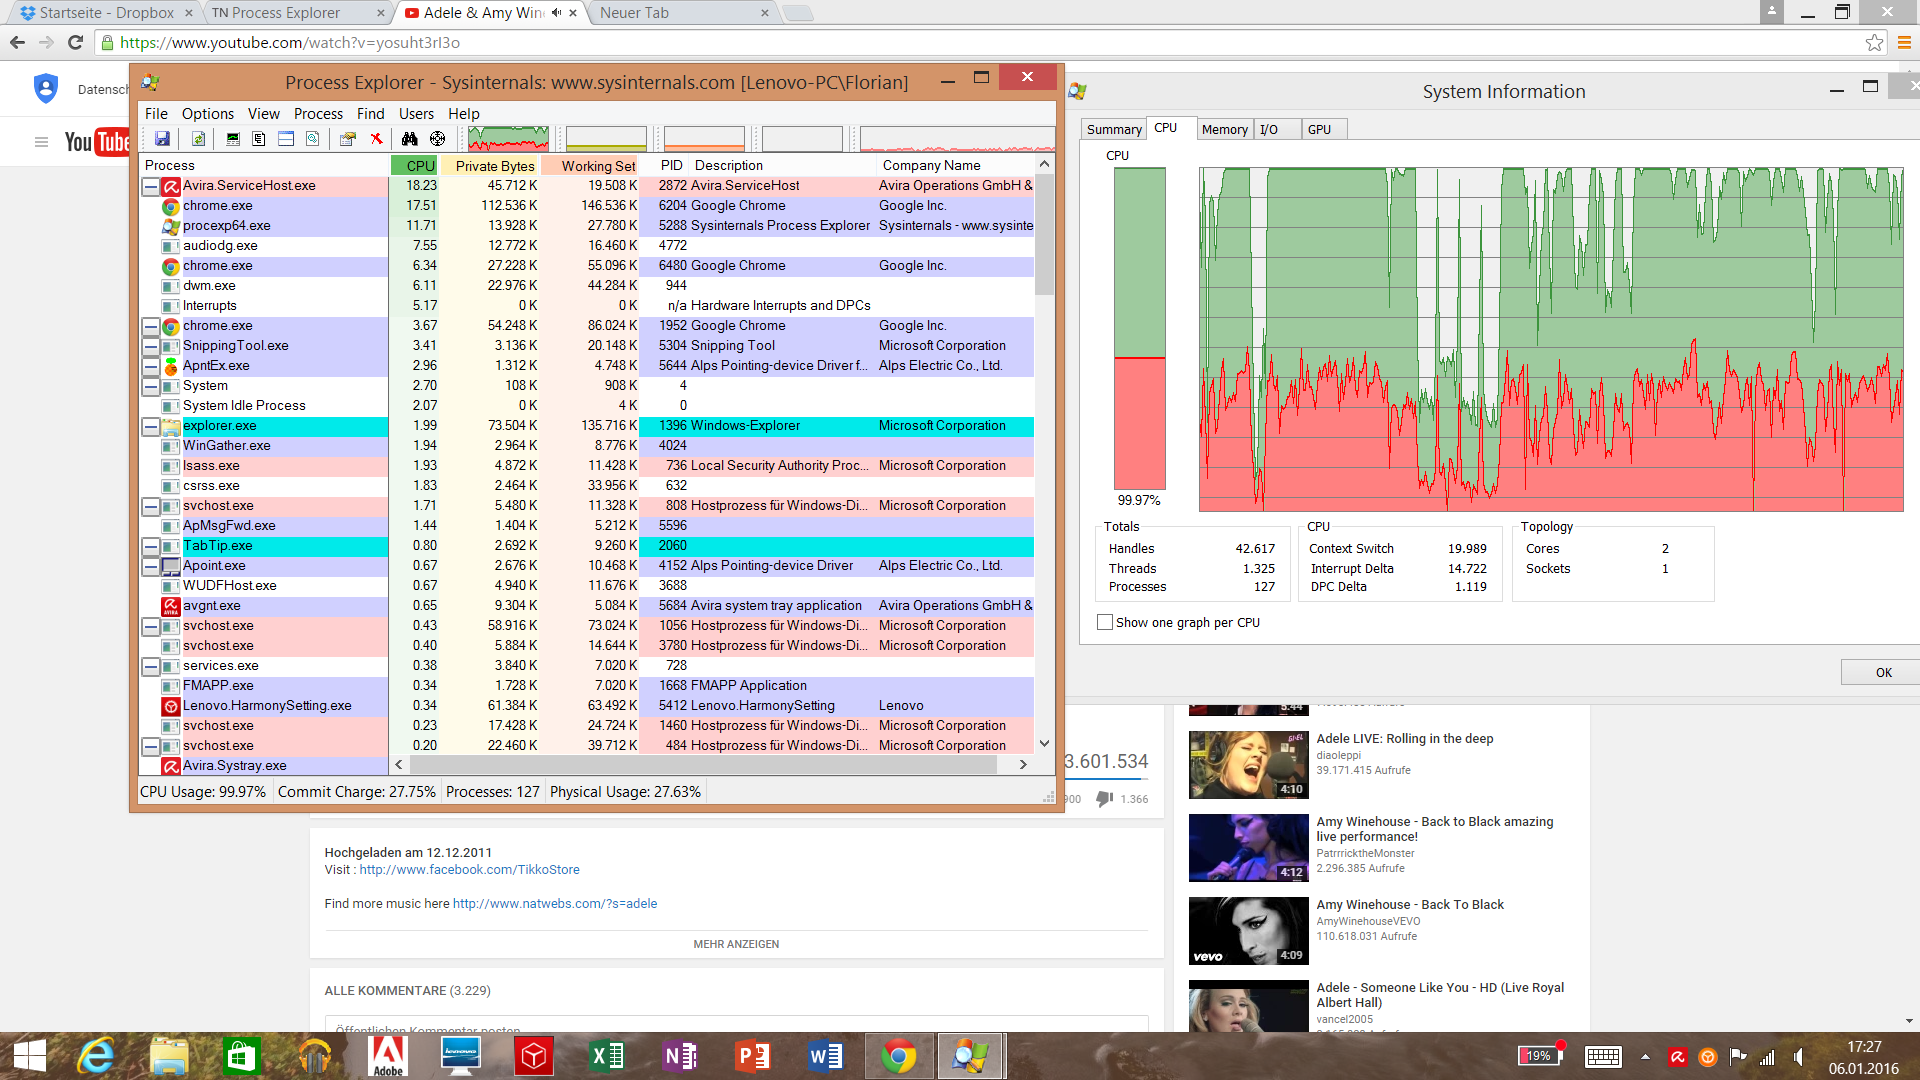Toggle the process tree view icon
The image size is (1920, 1080).
click(x=258, y=139)
